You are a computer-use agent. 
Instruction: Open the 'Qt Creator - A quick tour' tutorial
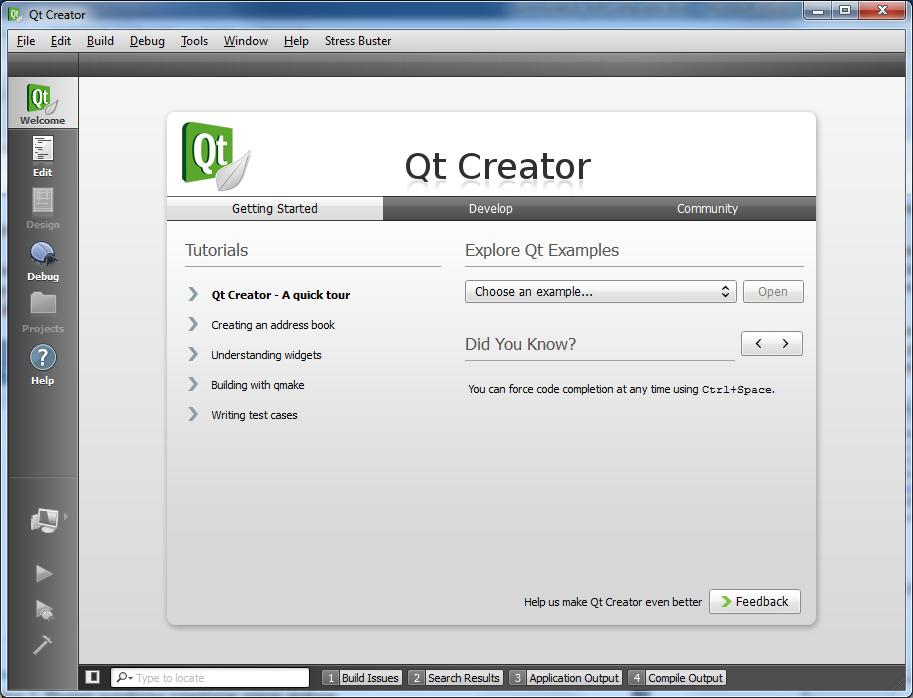point(281,295)
